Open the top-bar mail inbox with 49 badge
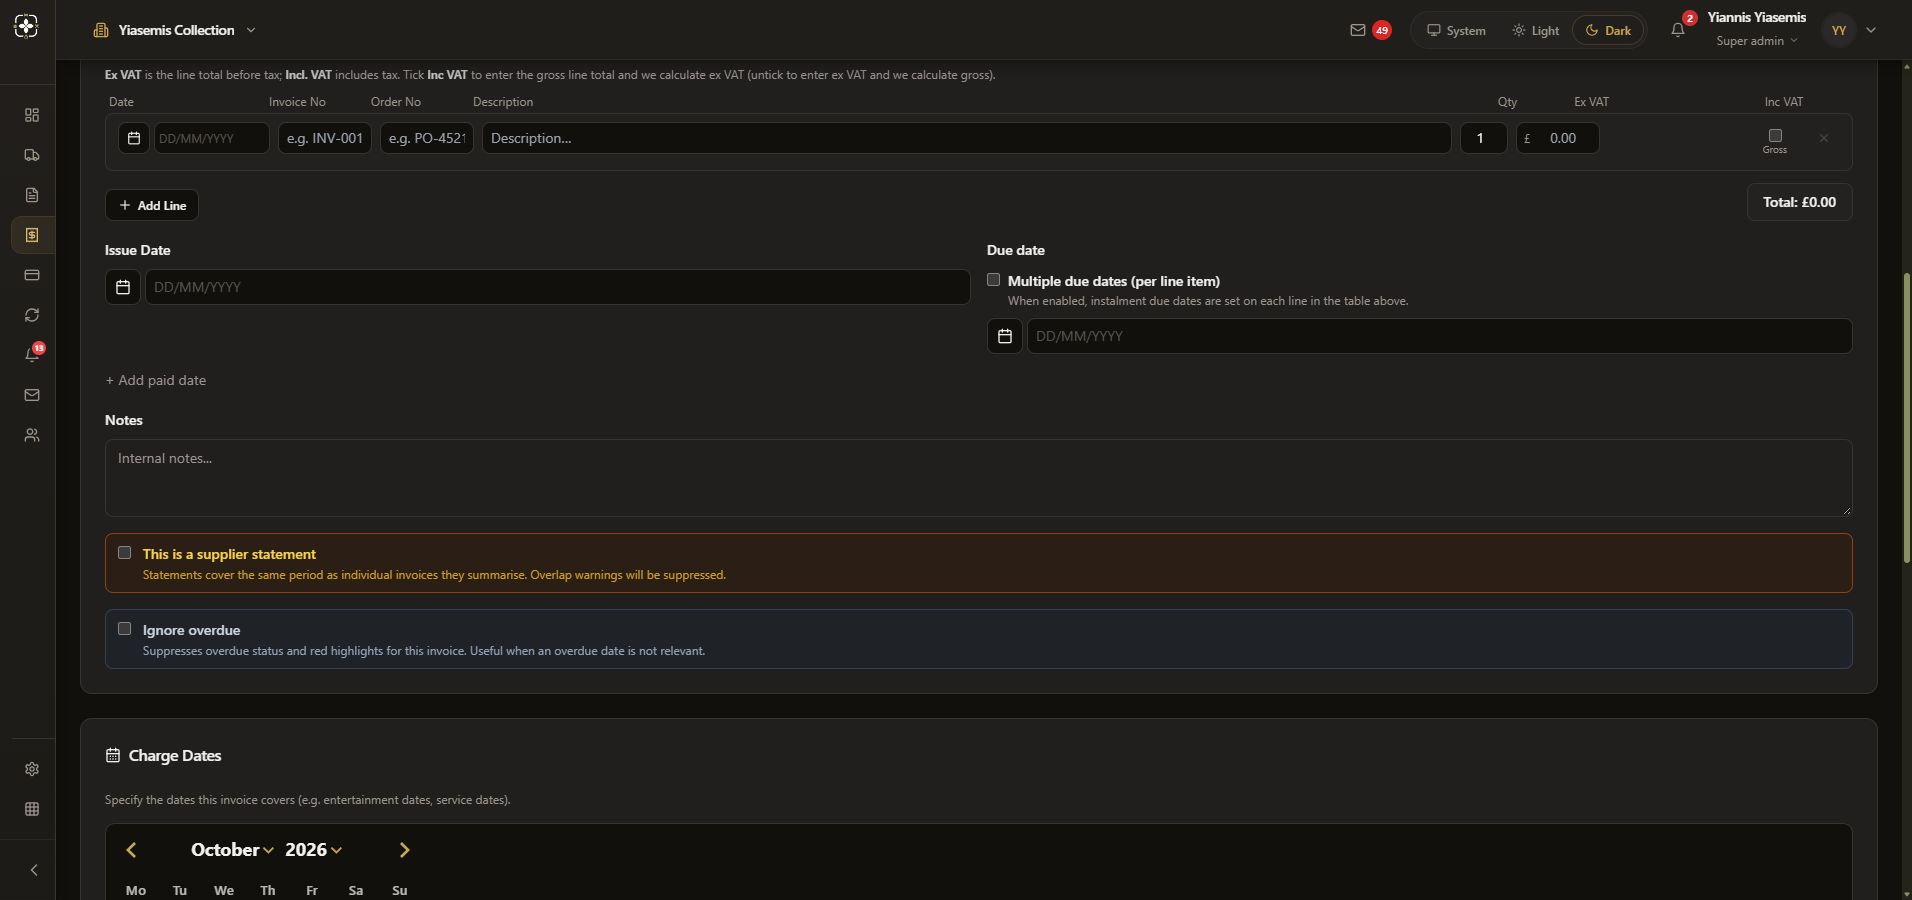1912x900 pixels. (1369, 30)
